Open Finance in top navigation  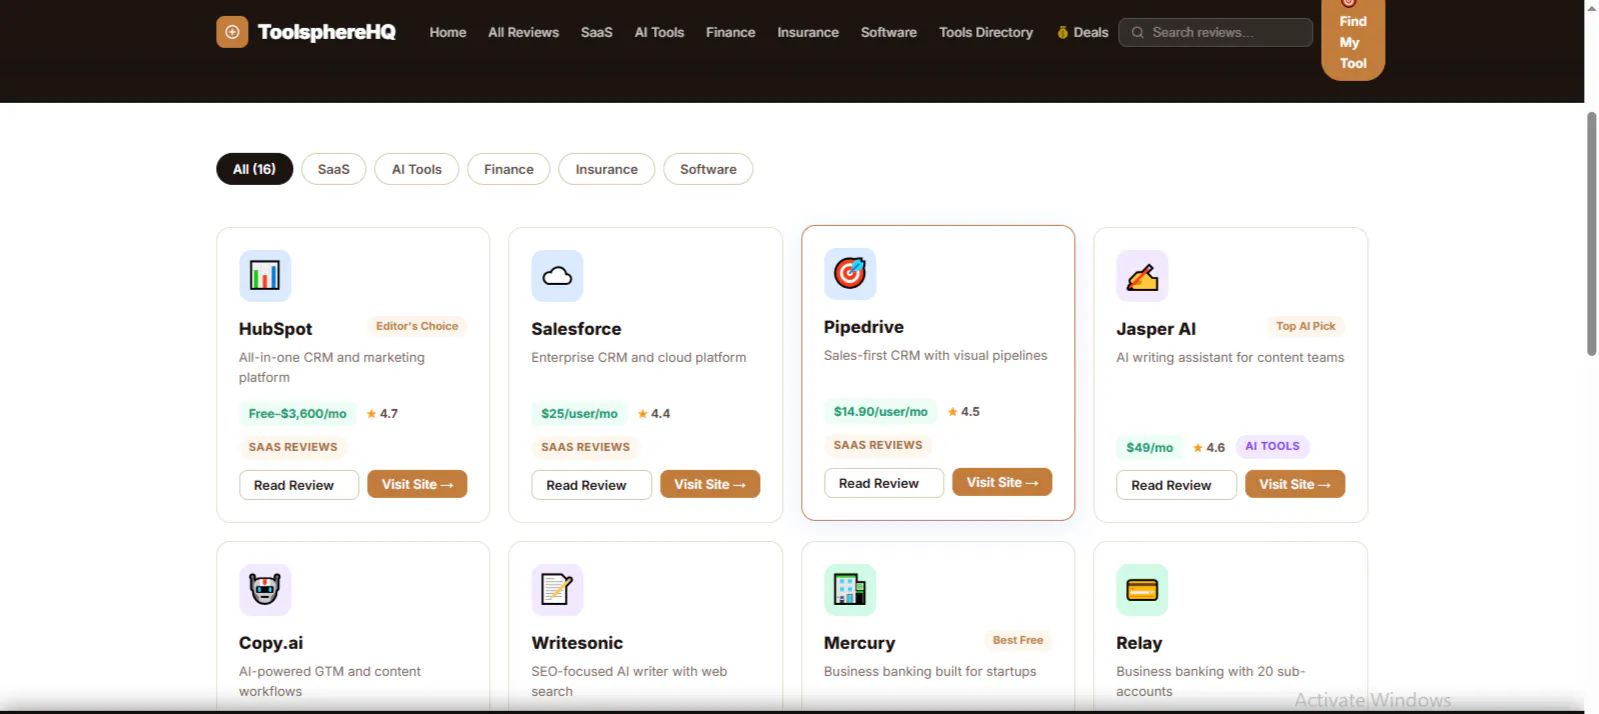click(x=730, y=32)
